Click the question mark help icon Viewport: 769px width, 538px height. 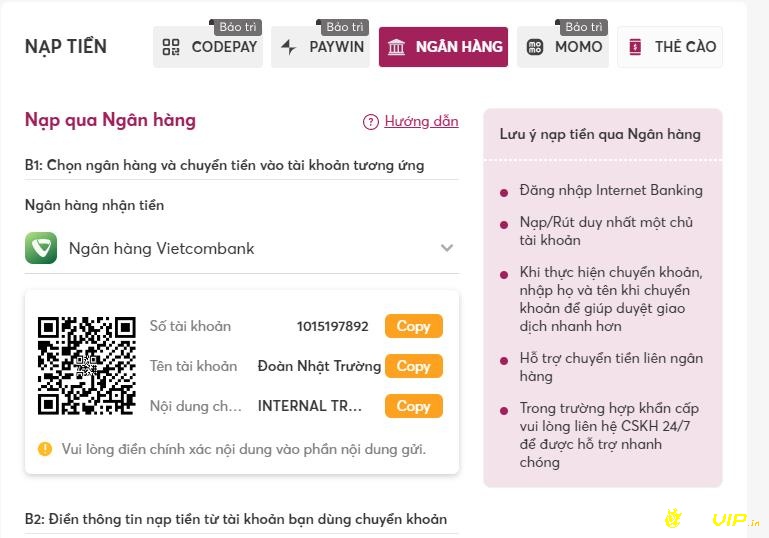point(371,122)
